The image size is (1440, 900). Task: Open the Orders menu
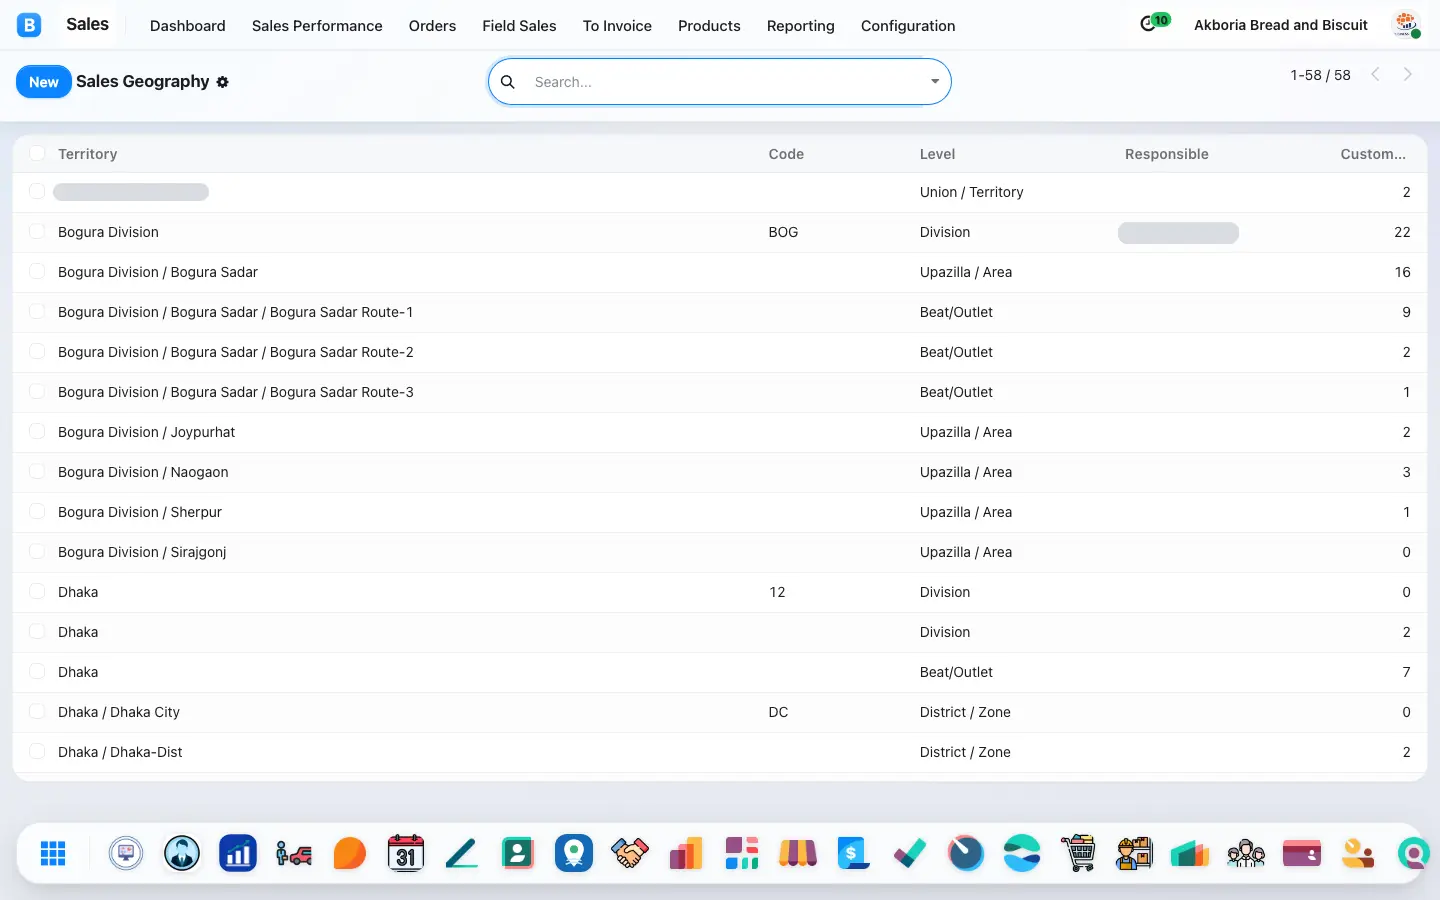[432, 26]
